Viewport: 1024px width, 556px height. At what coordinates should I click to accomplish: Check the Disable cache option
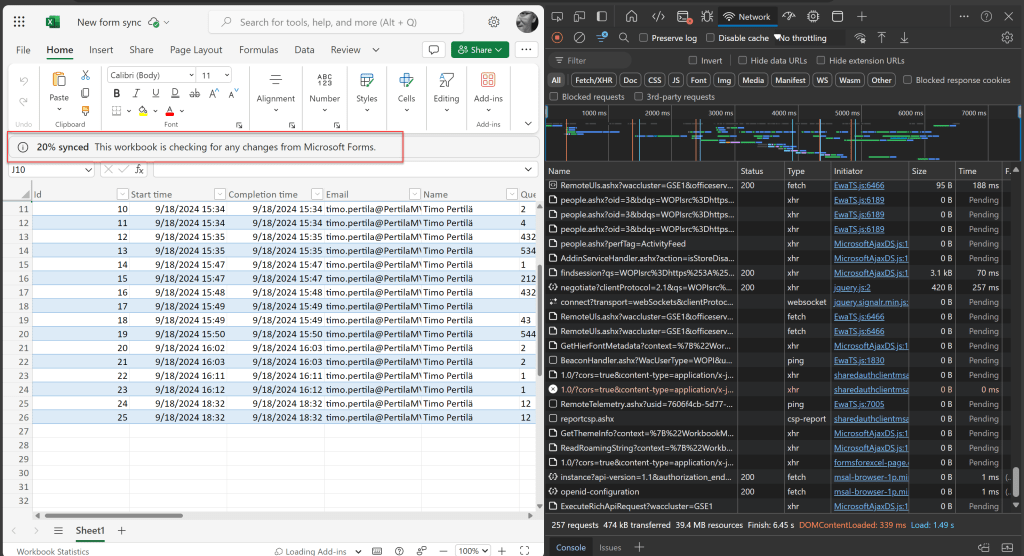[x=711, y=38]
